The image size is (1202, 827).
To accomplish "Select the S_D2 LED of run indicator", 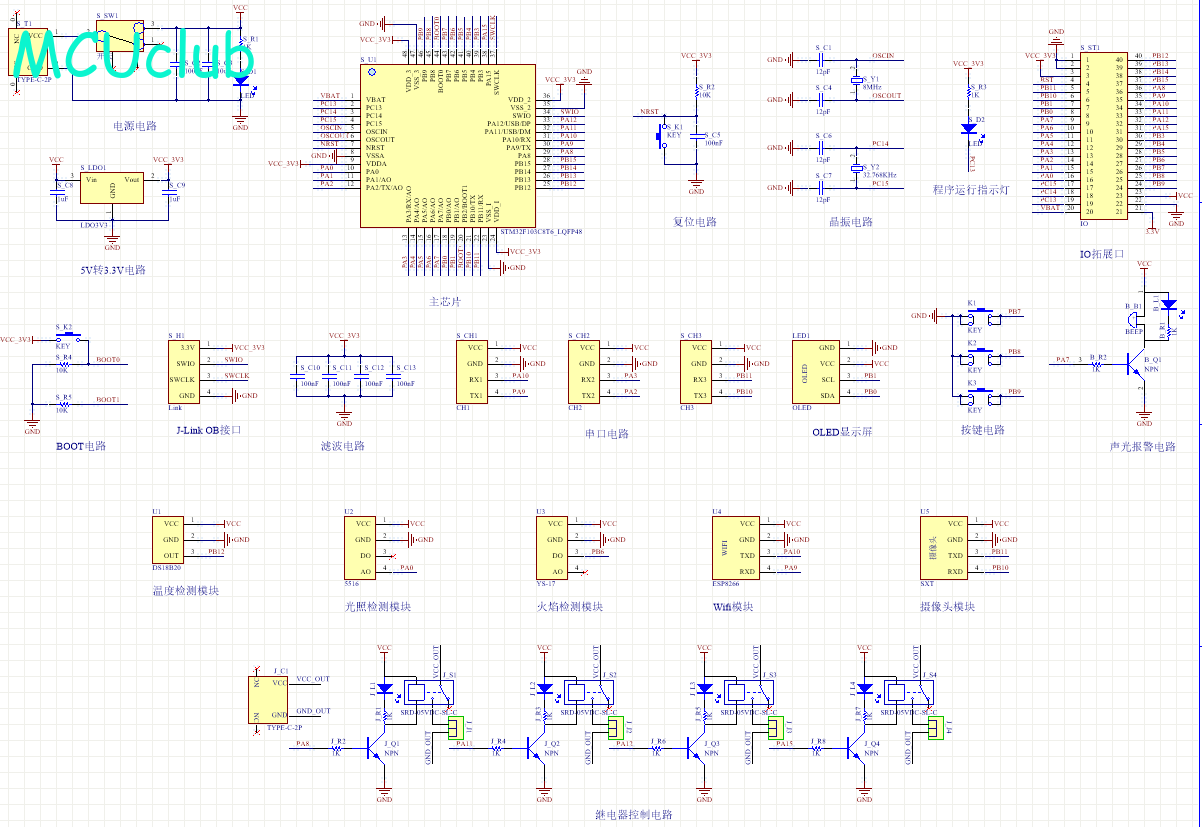I will 968,128.
